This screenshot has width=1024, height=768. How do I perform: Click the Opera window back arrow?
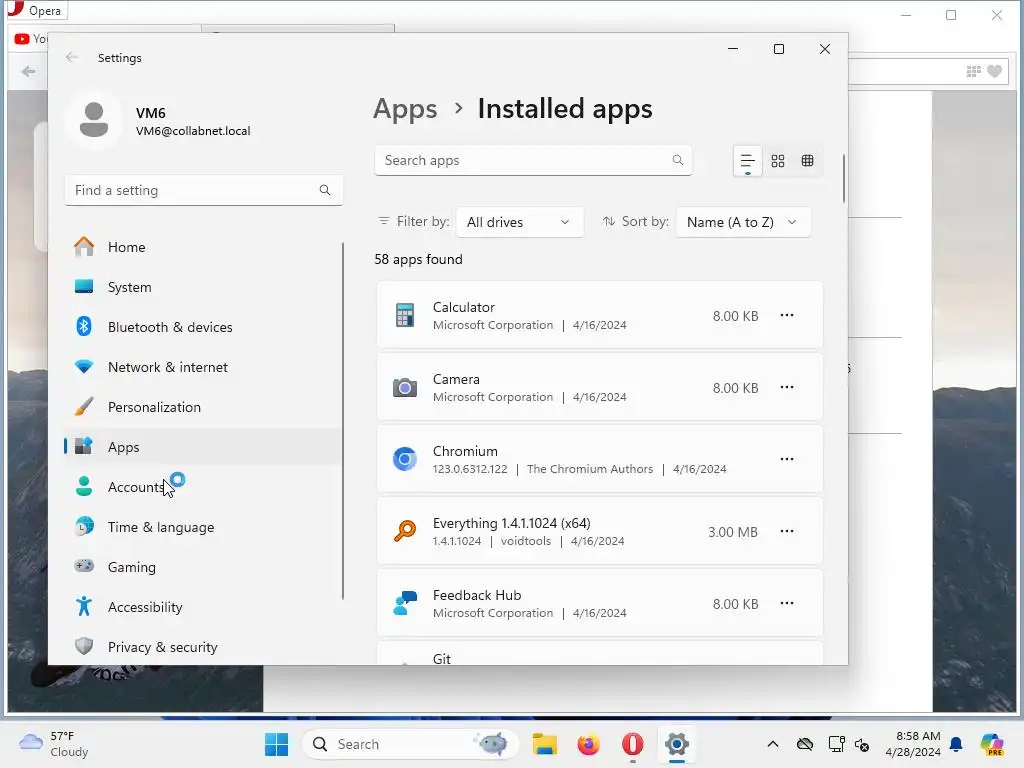(28, 71)
